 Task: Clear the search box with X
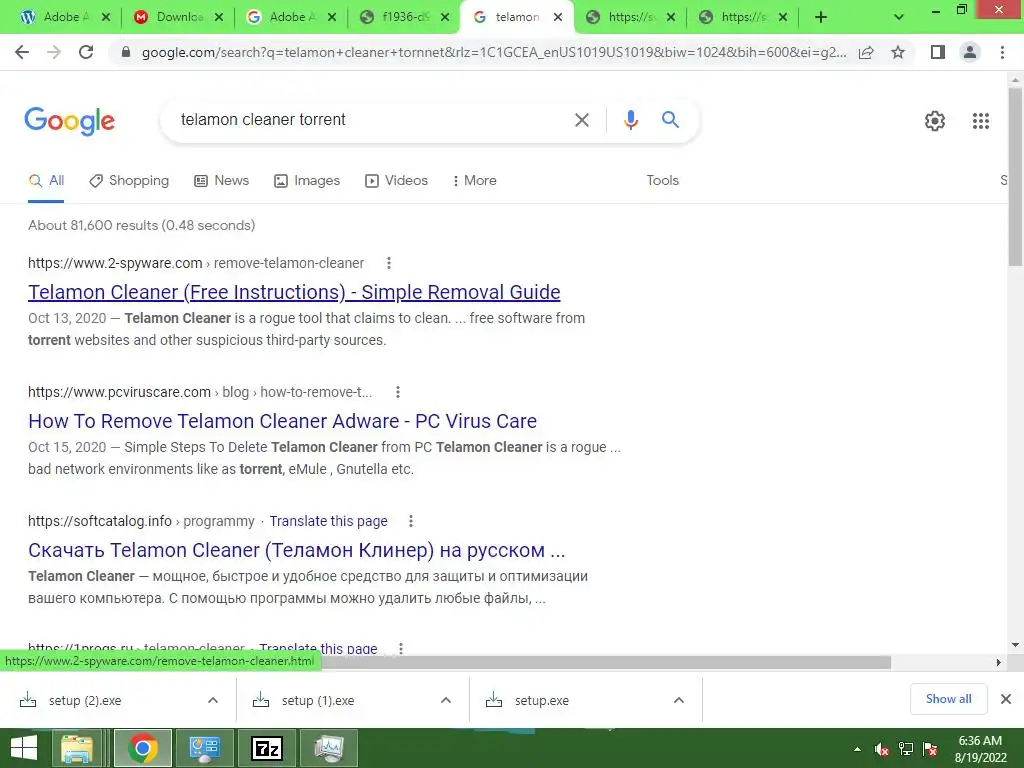(x=581, y=120)
